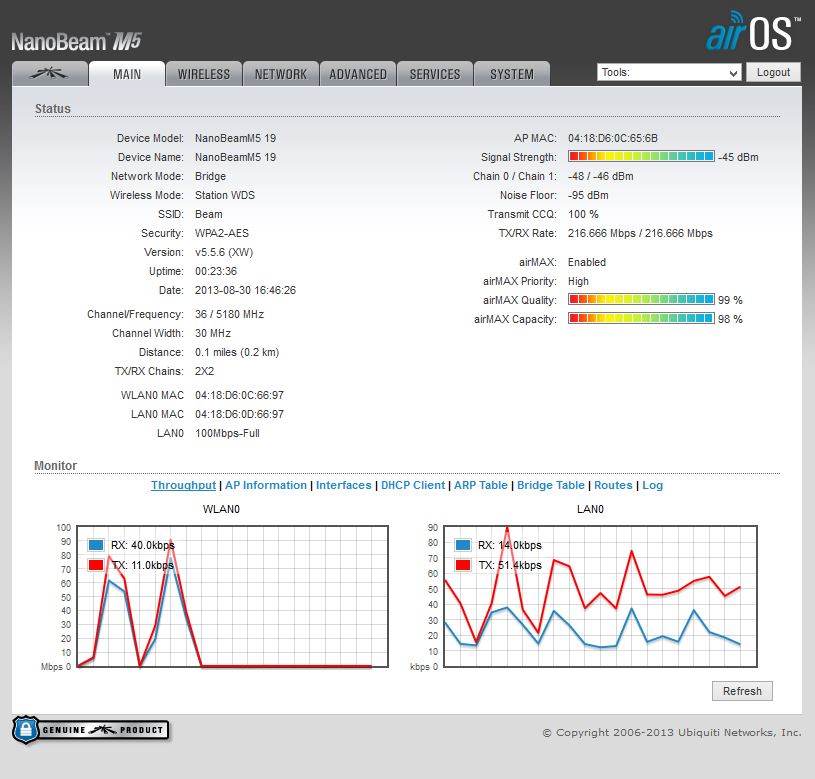Switch to the MAIN tab
Viewport: 815px width, 779px height.
coord(127,74)
